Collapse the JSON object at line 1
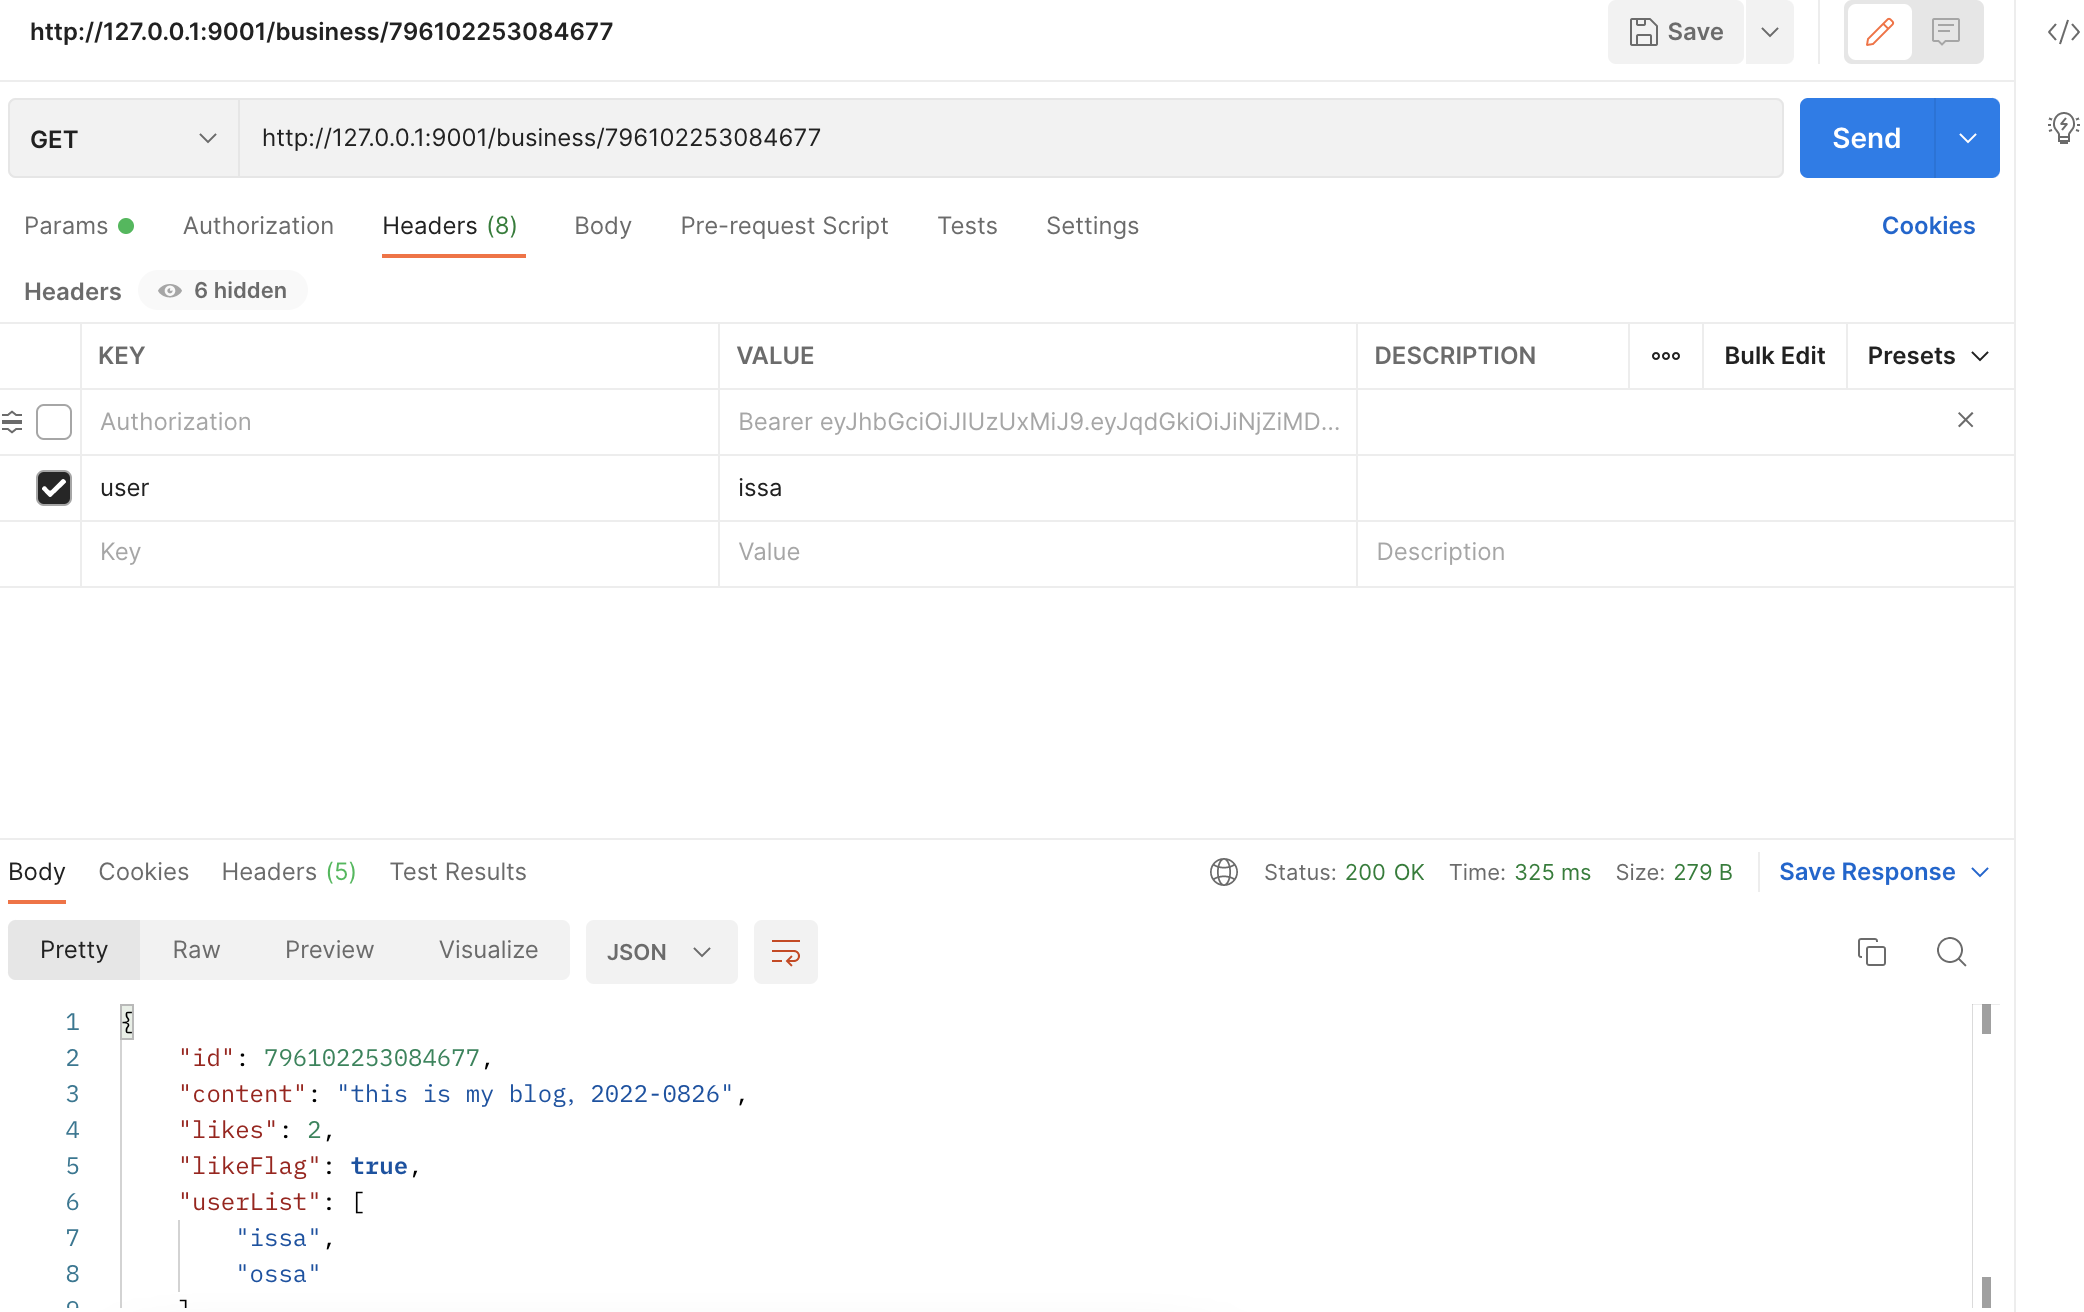Screen dimensions: 2084x1312 [127, 1022]
